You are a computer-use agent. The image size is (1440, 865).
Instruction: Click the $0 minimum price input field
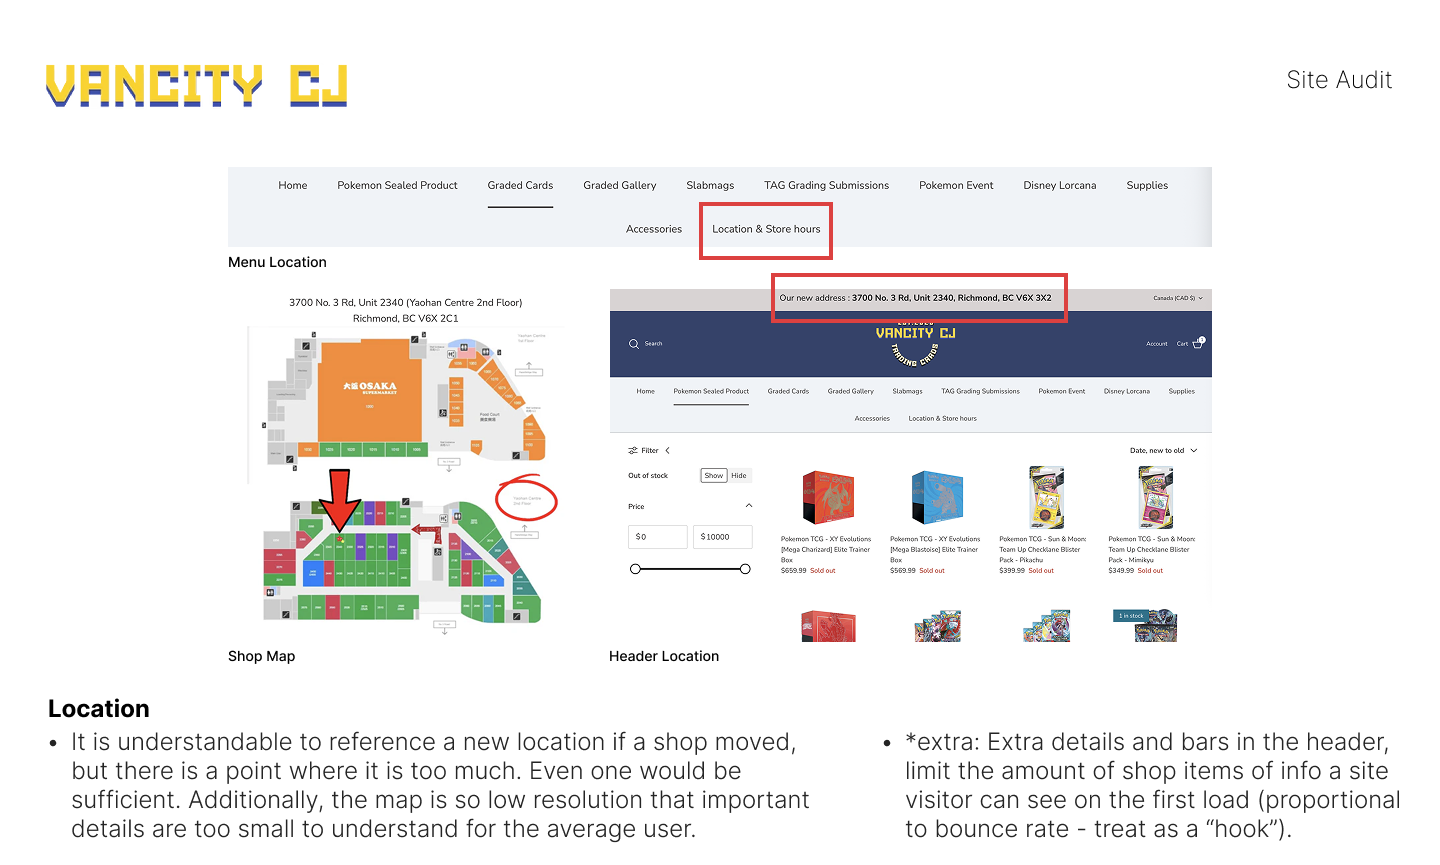coord(658,537)
